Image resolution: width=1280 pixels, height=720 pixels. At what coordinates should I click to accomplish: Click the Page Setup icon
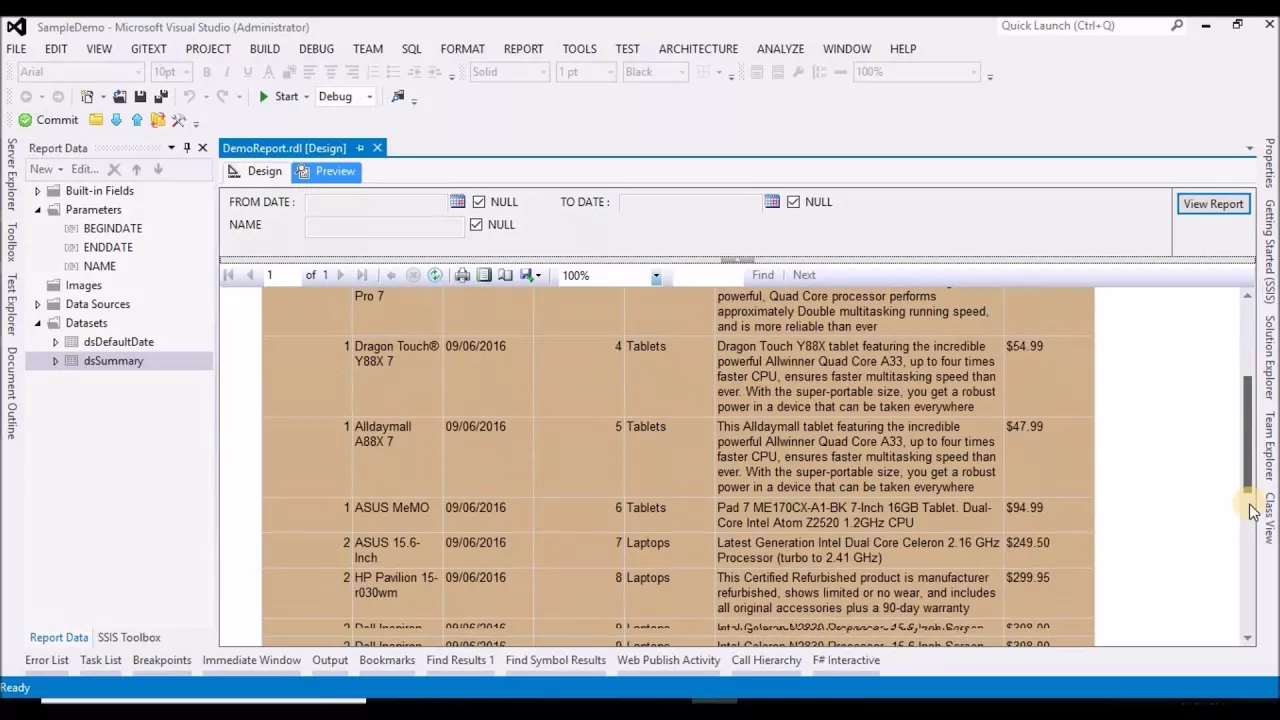tap(505, 275)
